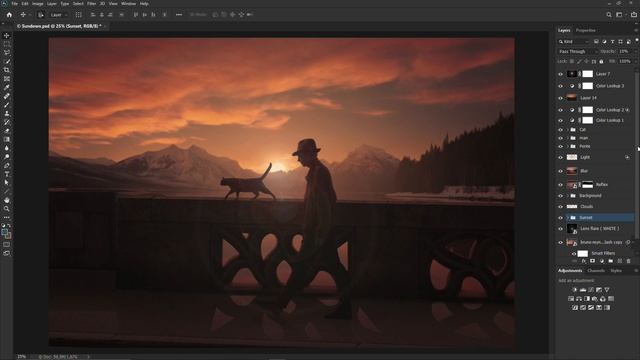This screenshot has width=640, height=360.
Task: Expand the Sunset layer group
Action: click(x=567, y=218)
